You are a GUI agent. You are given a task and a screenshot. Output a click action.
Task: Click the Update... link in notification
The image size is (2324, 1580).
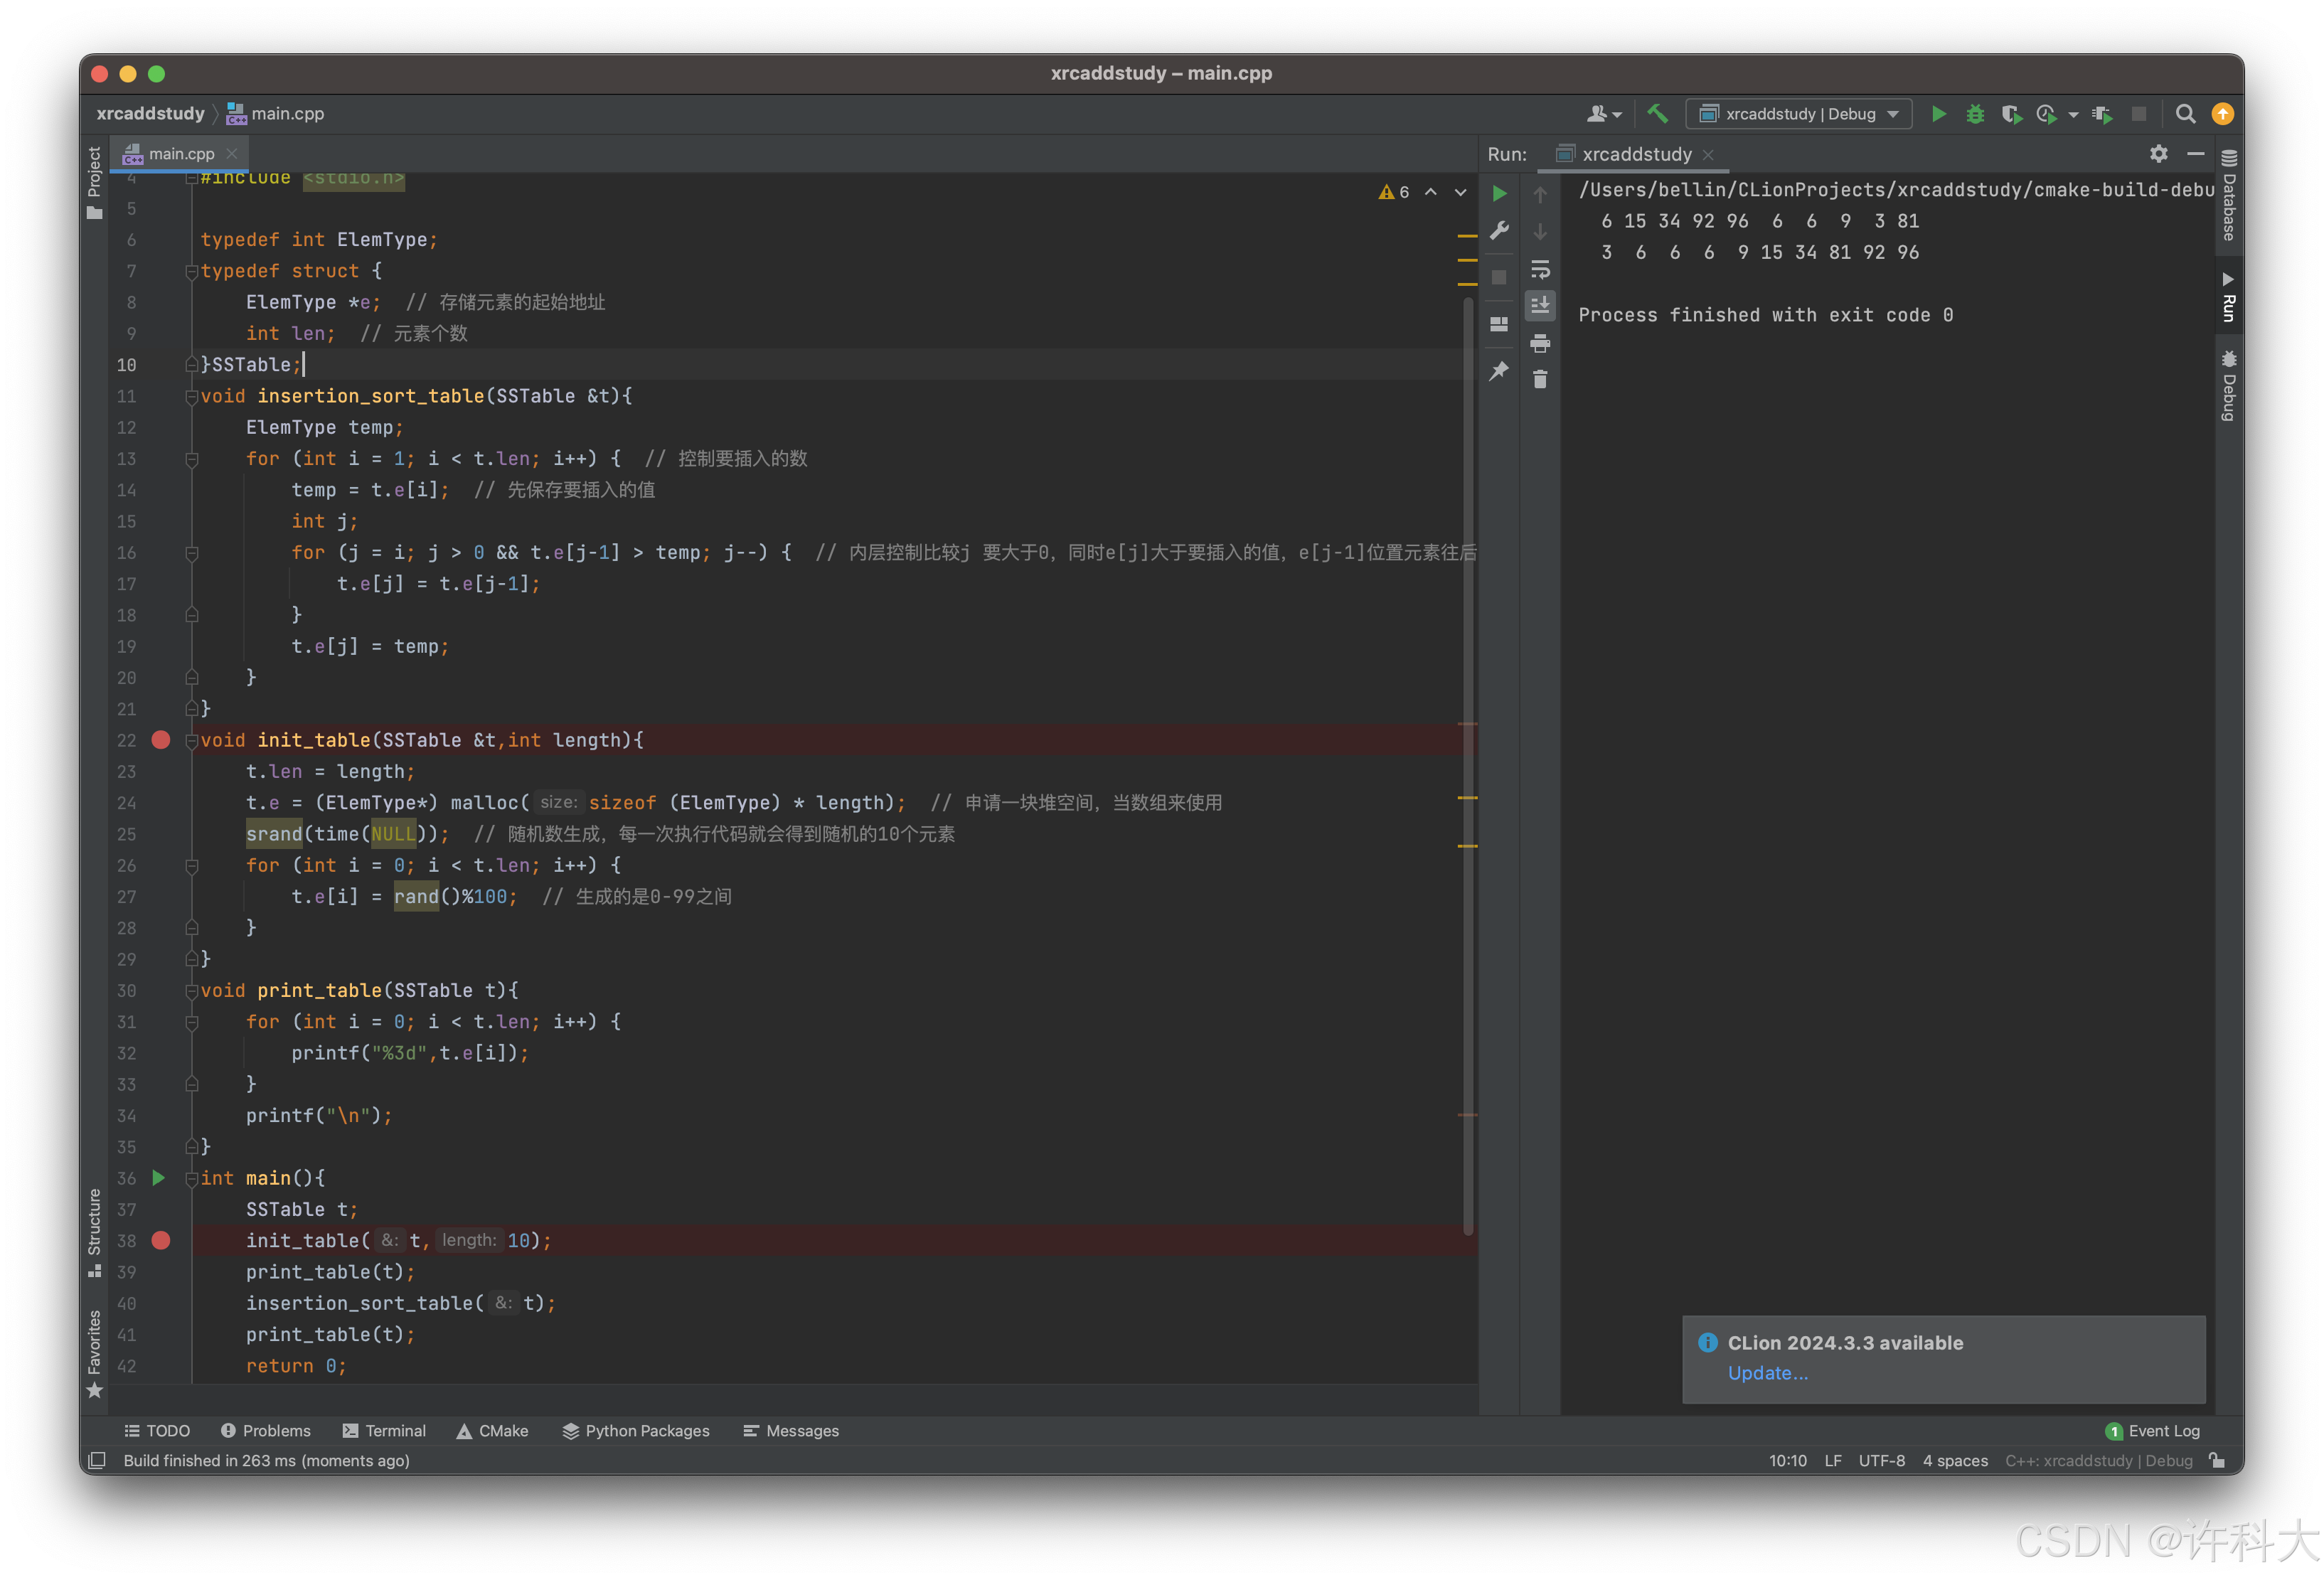point(1767,1373)
